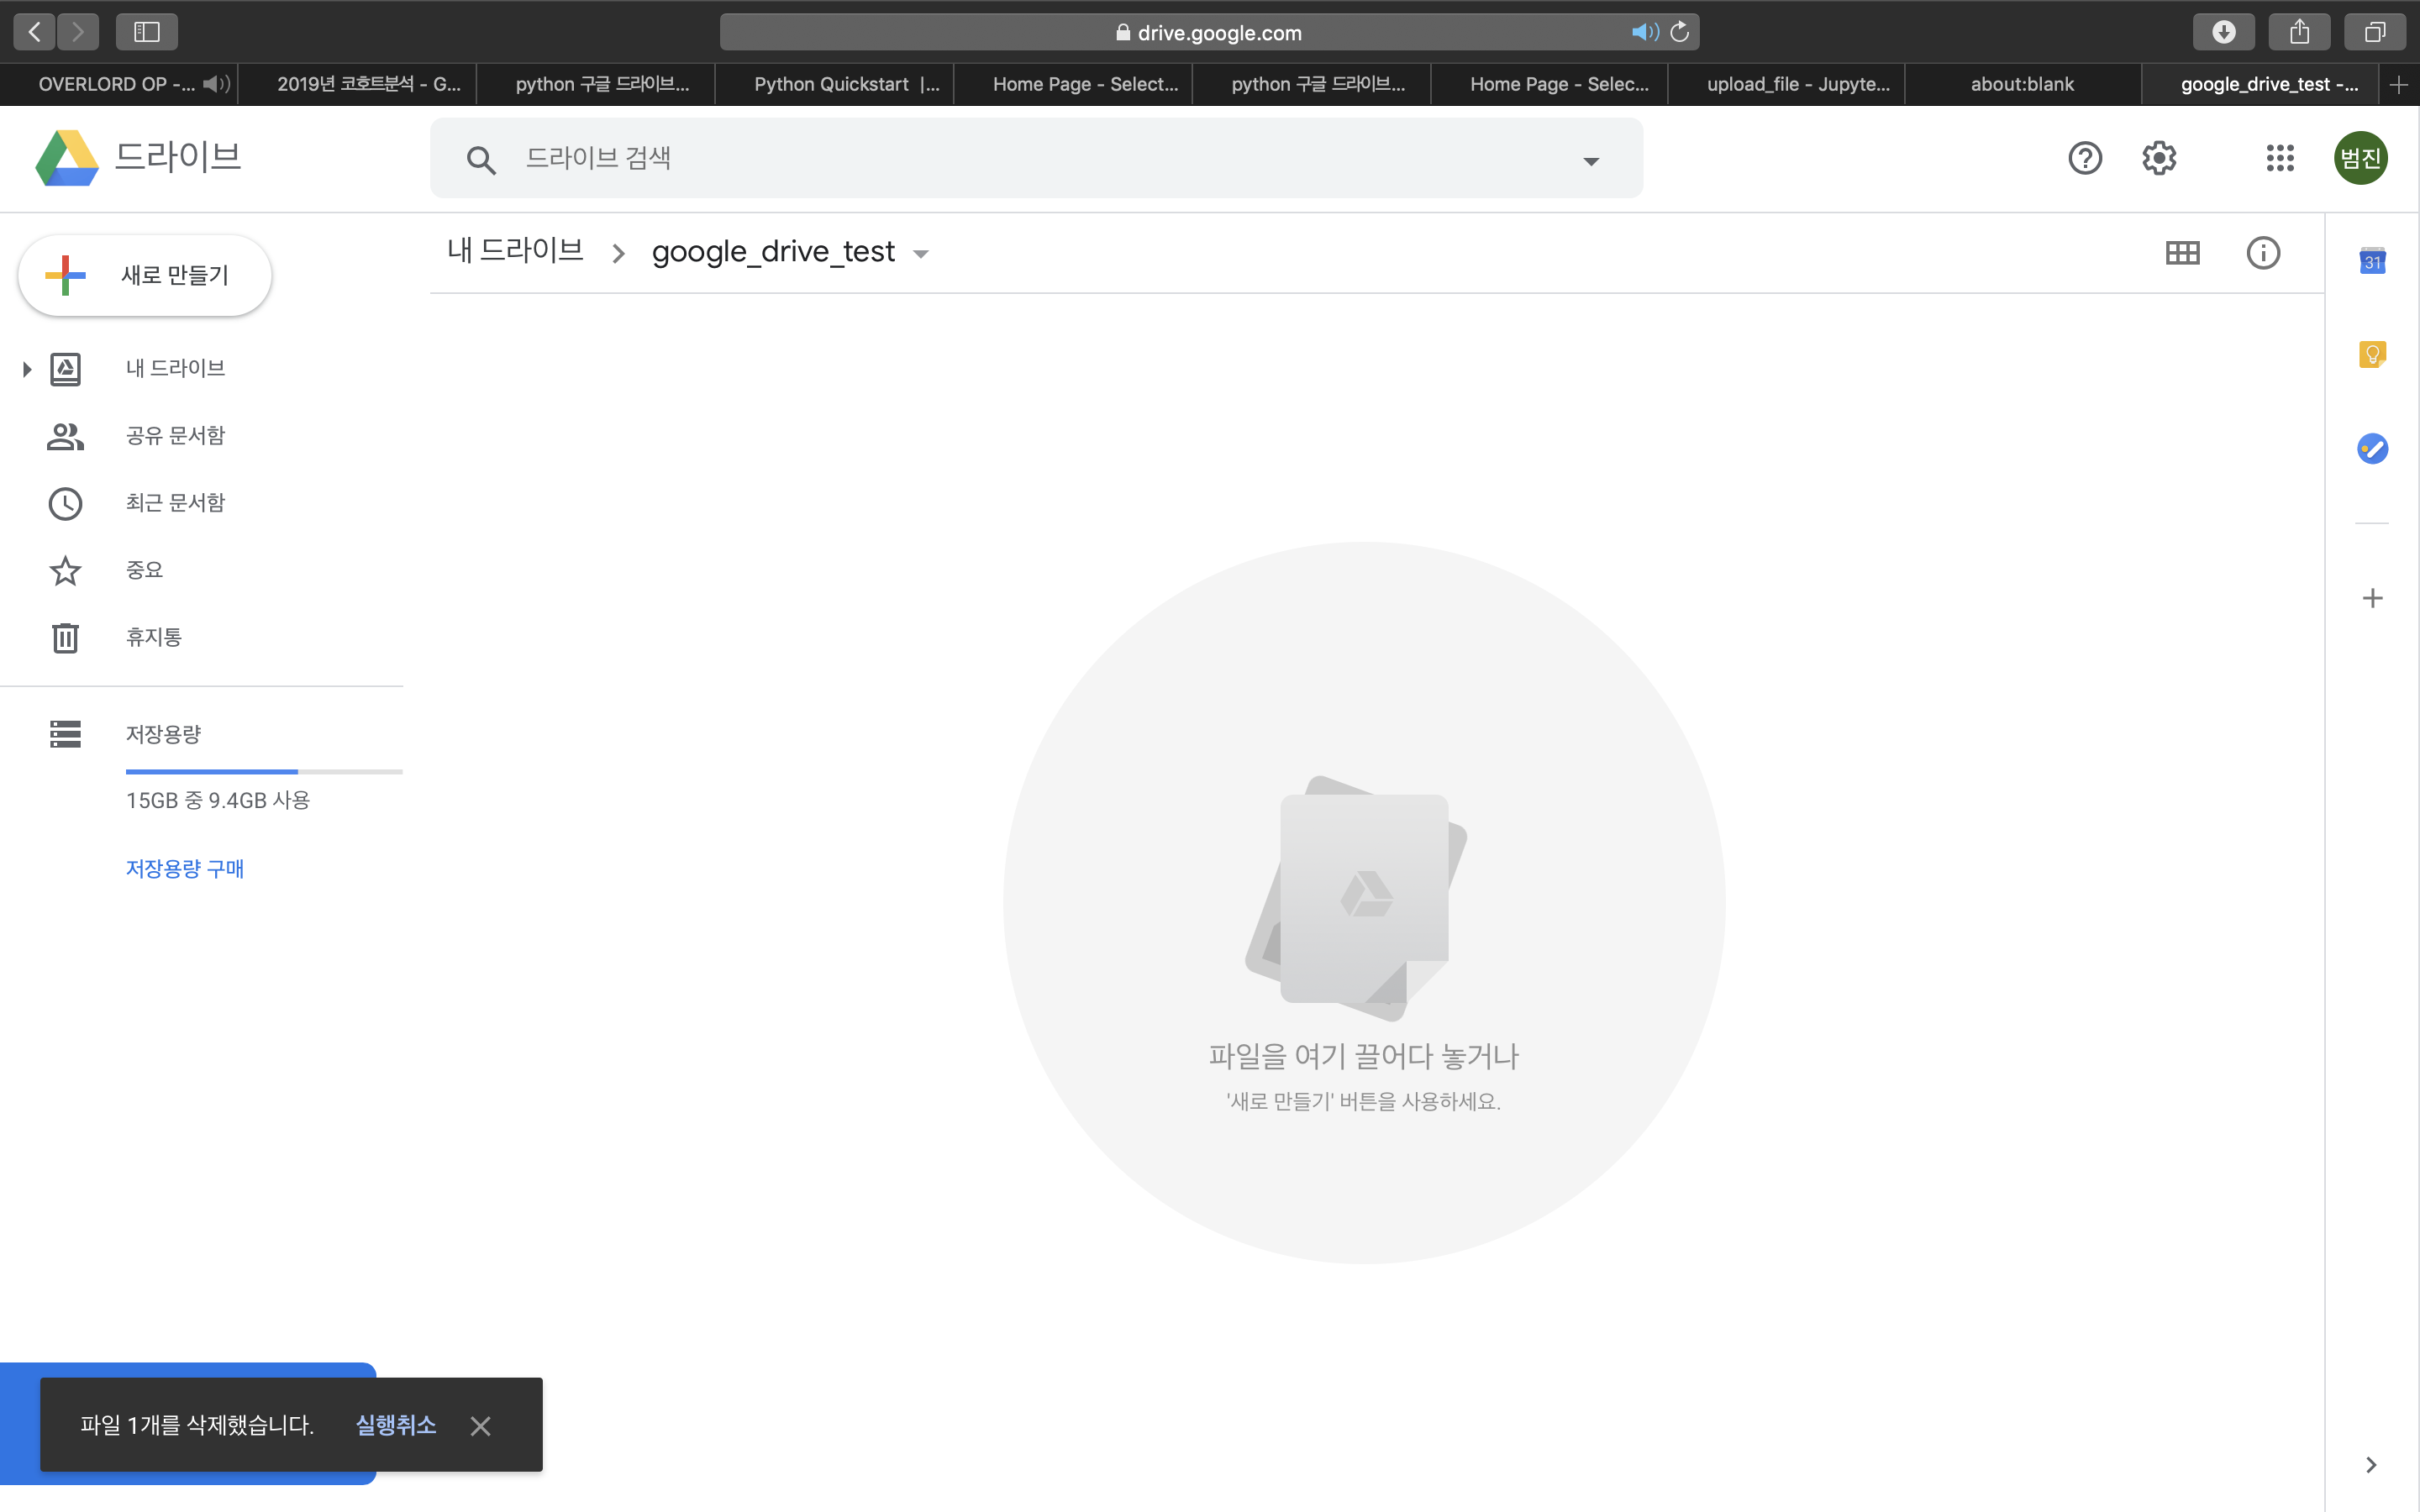Click the storage usage progress bar

tap(263, 771)
